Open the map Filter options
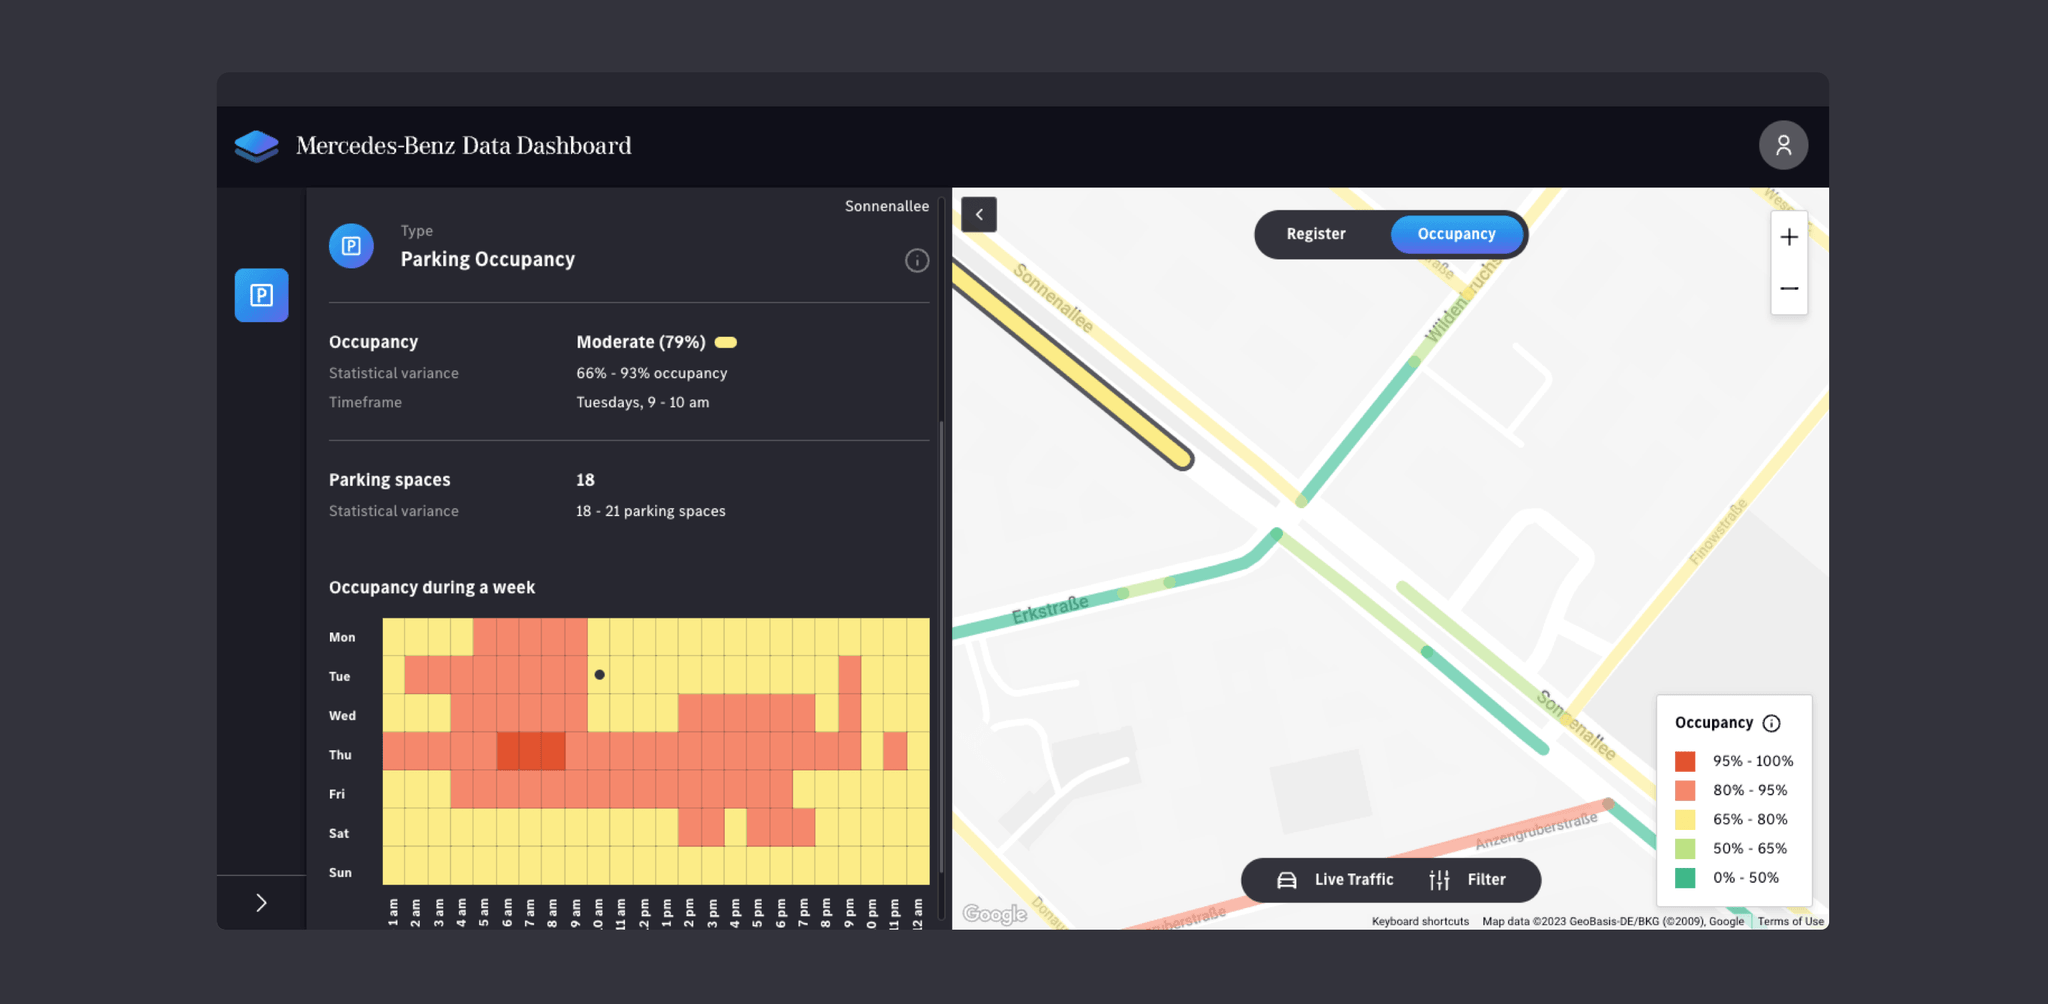The width and height of the screenshot is (2048, 1004). click(1467, 880)
